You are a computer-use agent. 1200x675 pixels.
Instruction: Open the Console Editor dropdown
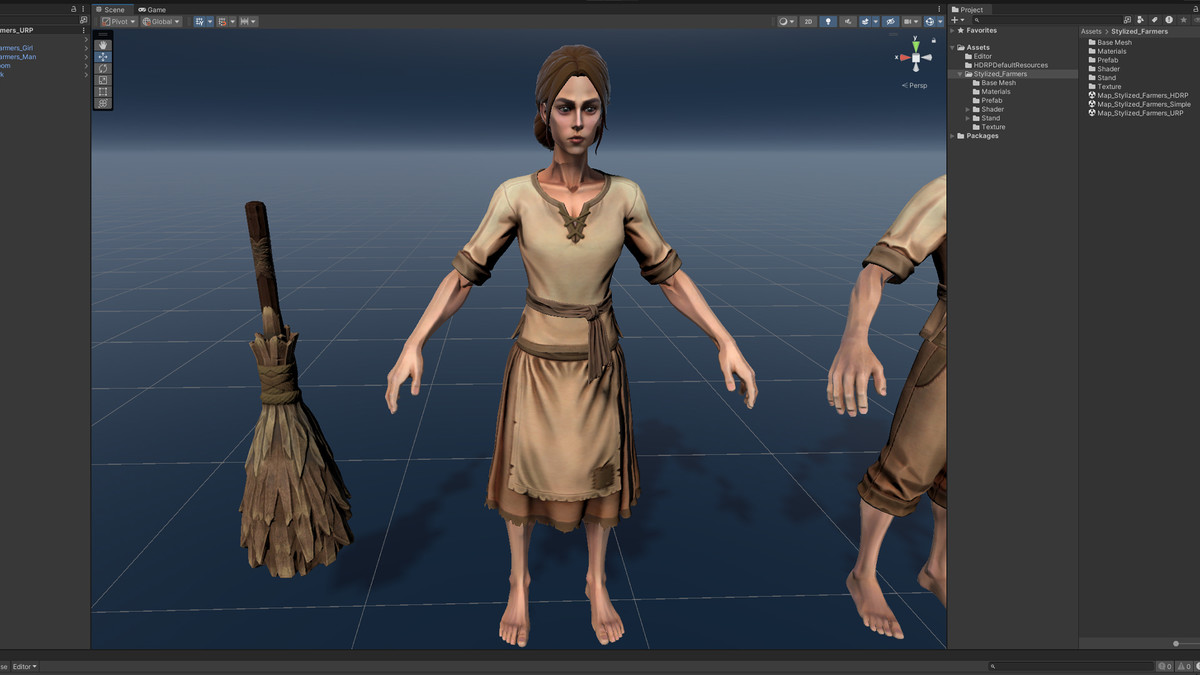pos(24,667)
